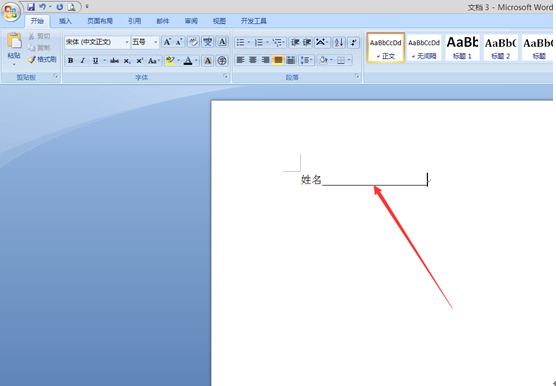This screenshot has height=386, width=556.
Task: Open the change case Aa dropdown
Action: click(154, 61)
